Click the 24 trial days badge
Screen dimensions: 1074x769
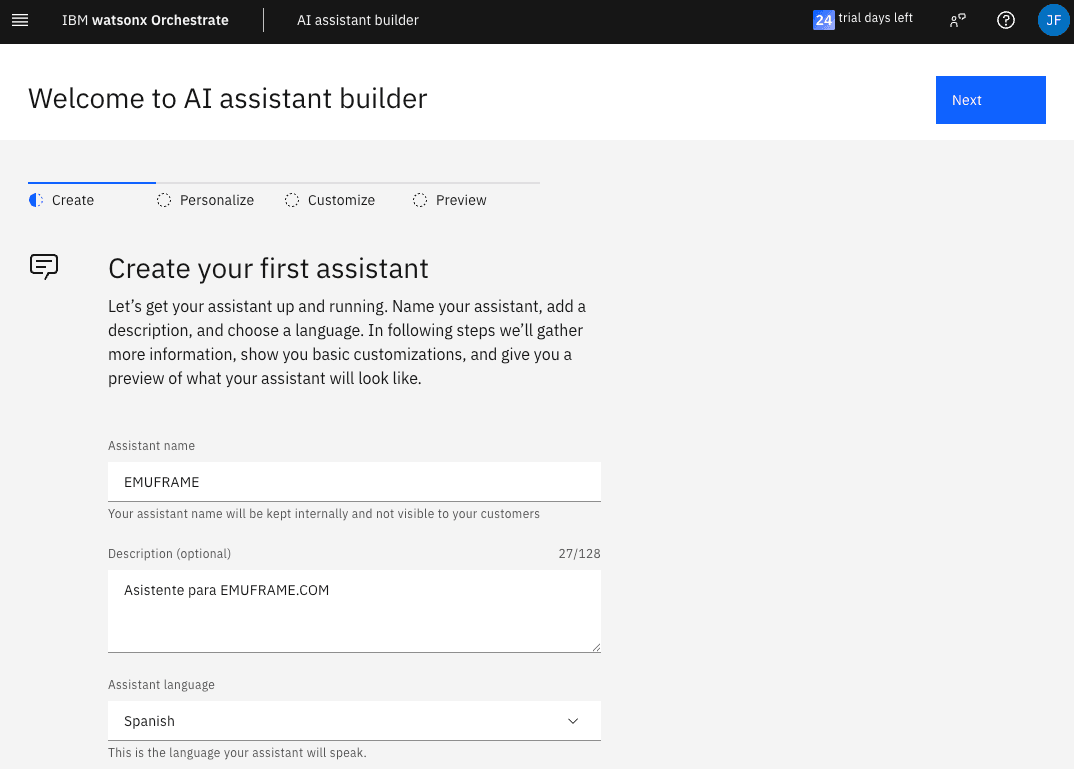point(824,20)
